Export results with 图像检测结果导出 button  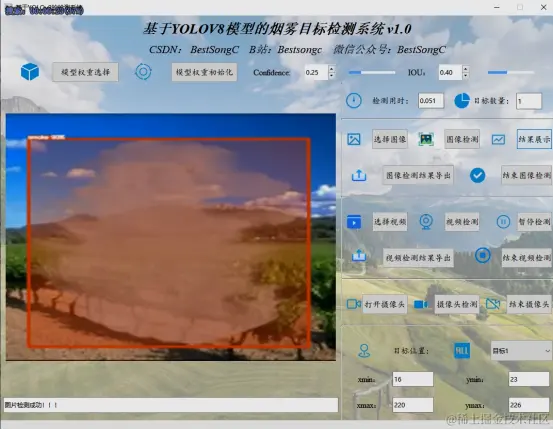418,175
